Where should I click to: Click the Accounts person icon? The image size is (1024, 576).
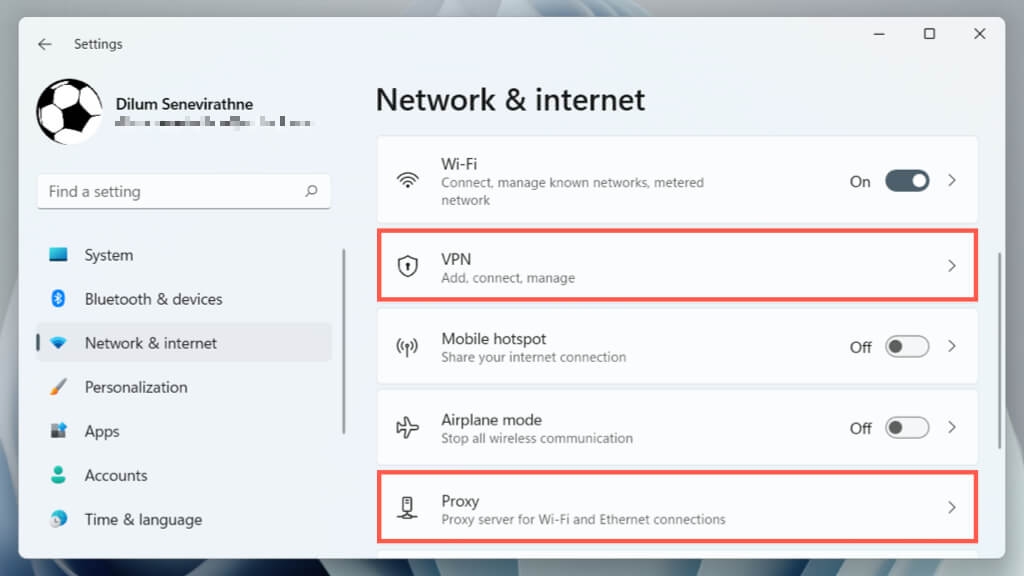pyautogui.click(x=58, y=475)
